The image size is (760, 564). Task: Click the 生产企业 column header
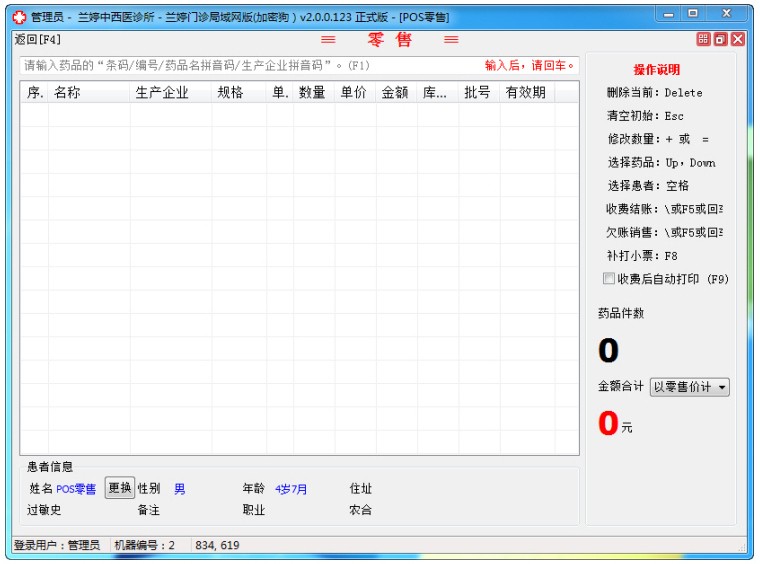click(171, 92)
